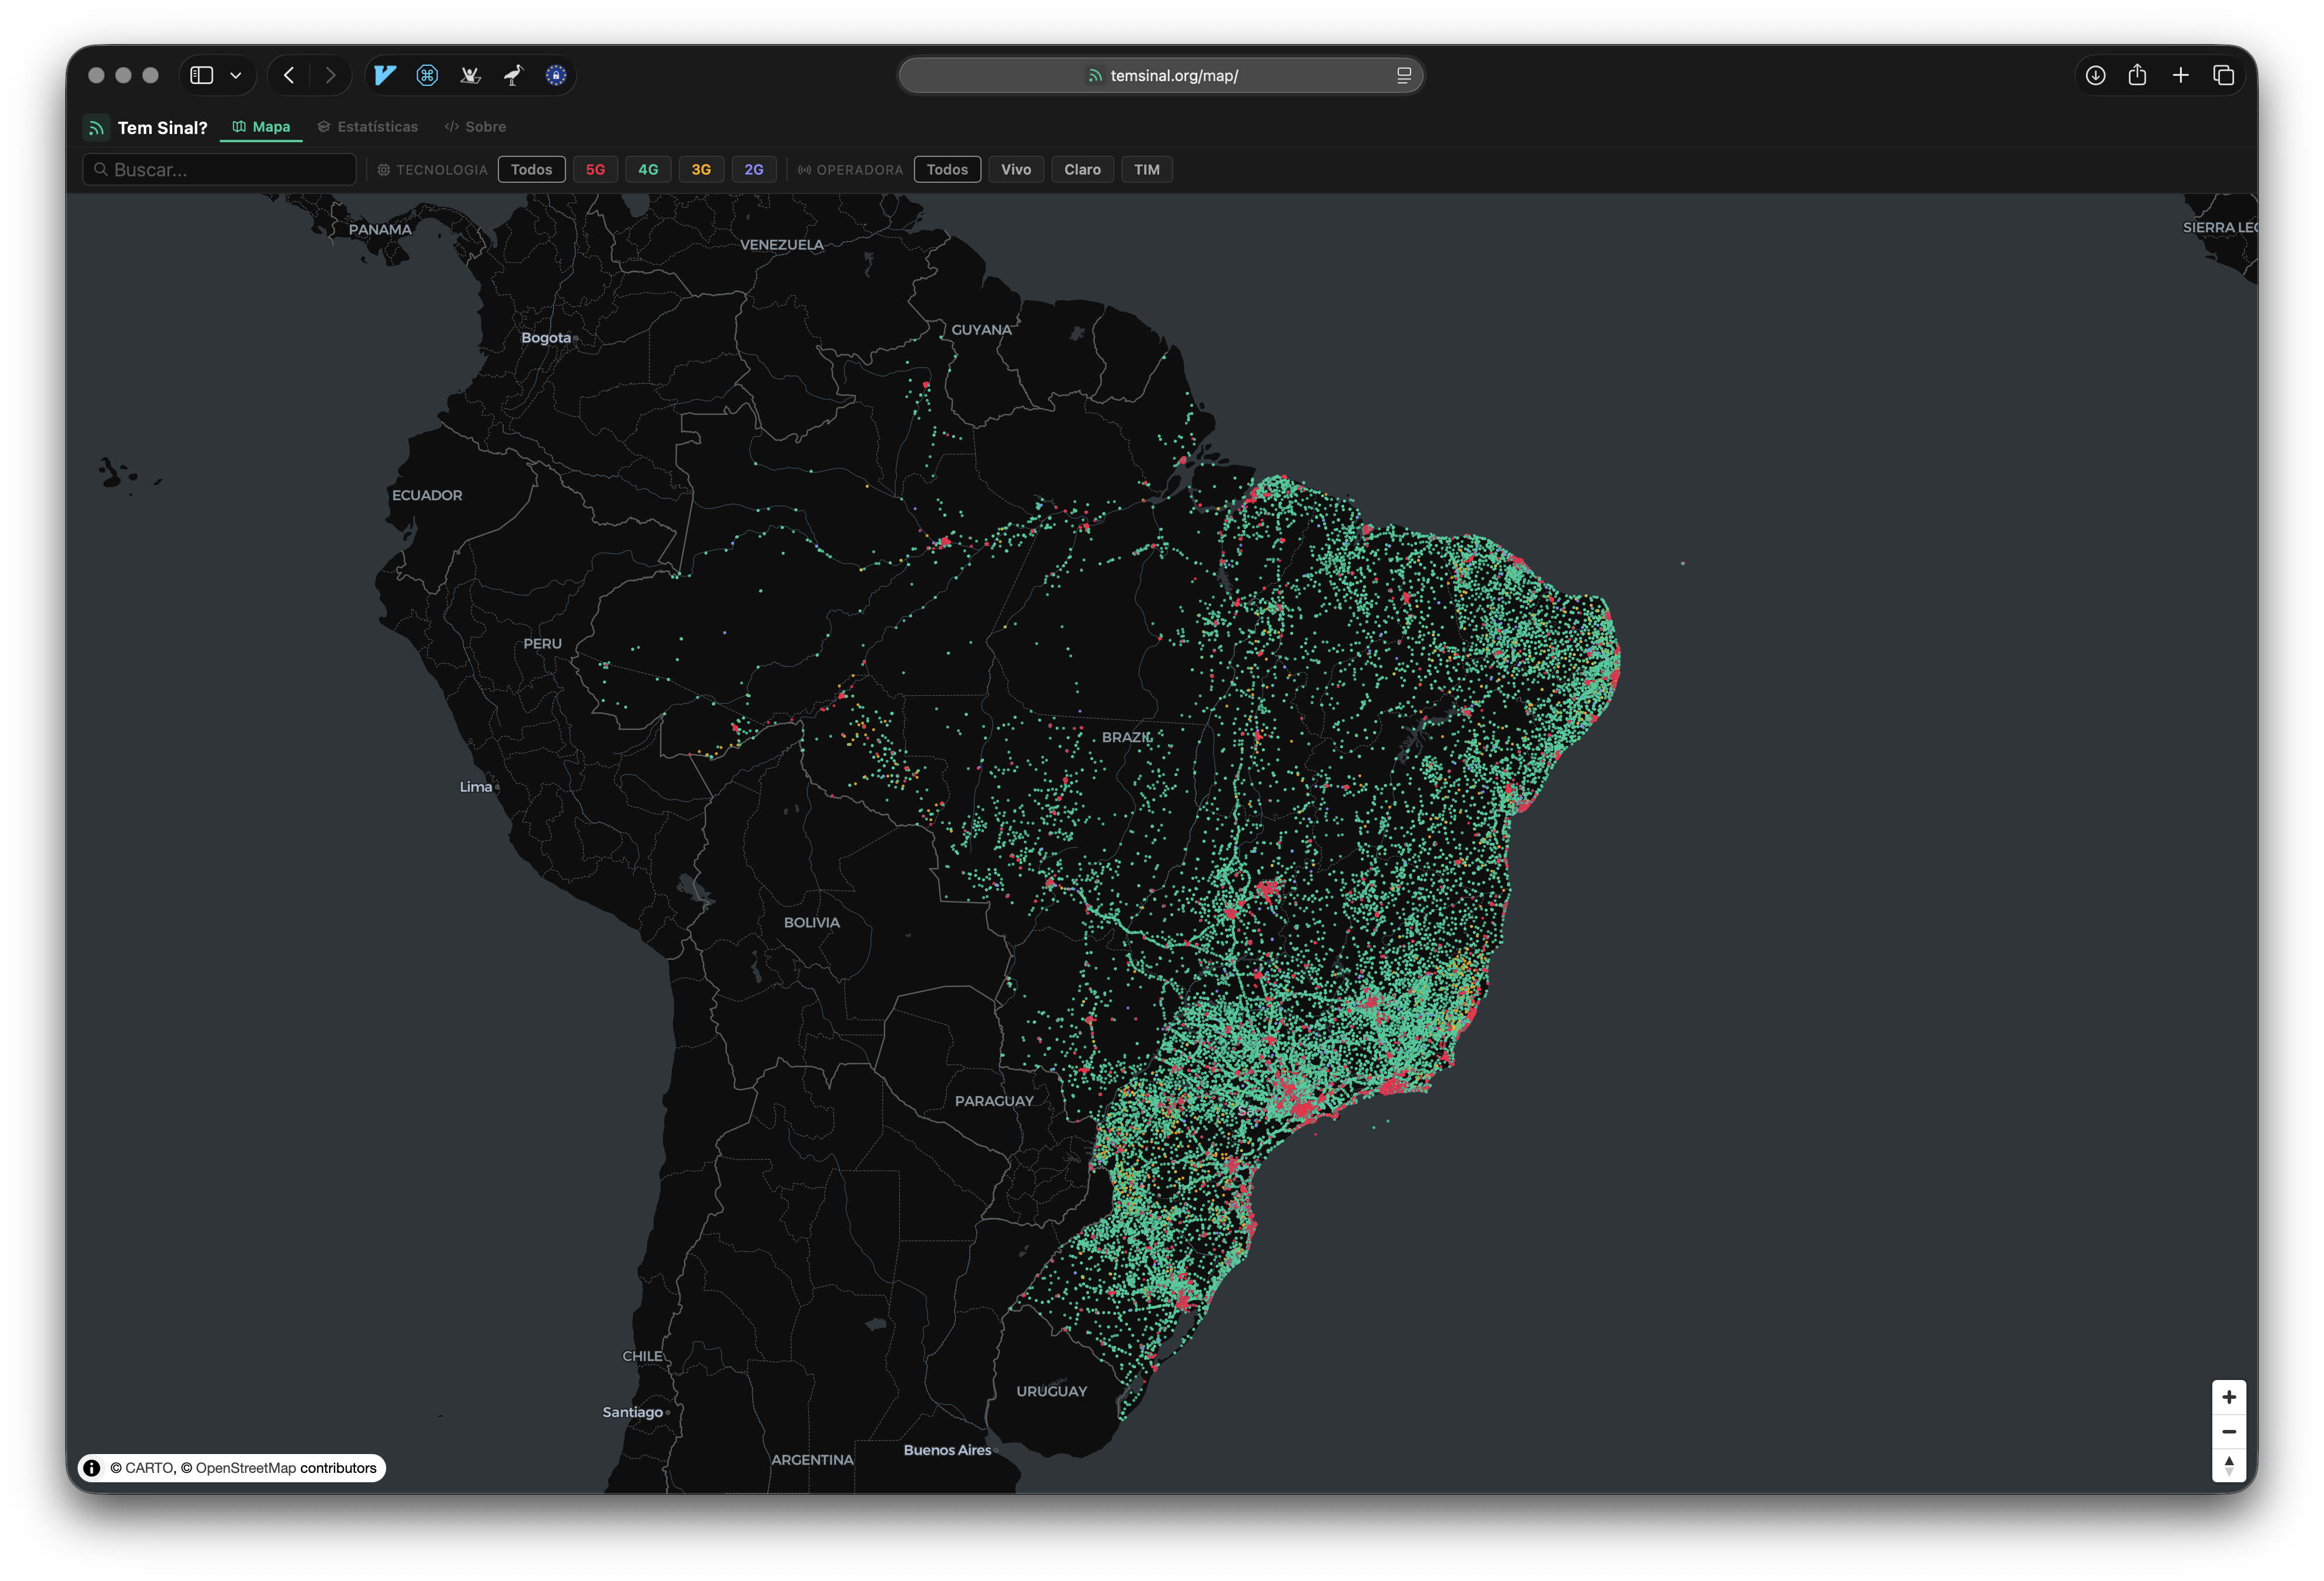Filter coverage by the Vivo operator
The image size is (2324, 1581).
pos(1016,169)
